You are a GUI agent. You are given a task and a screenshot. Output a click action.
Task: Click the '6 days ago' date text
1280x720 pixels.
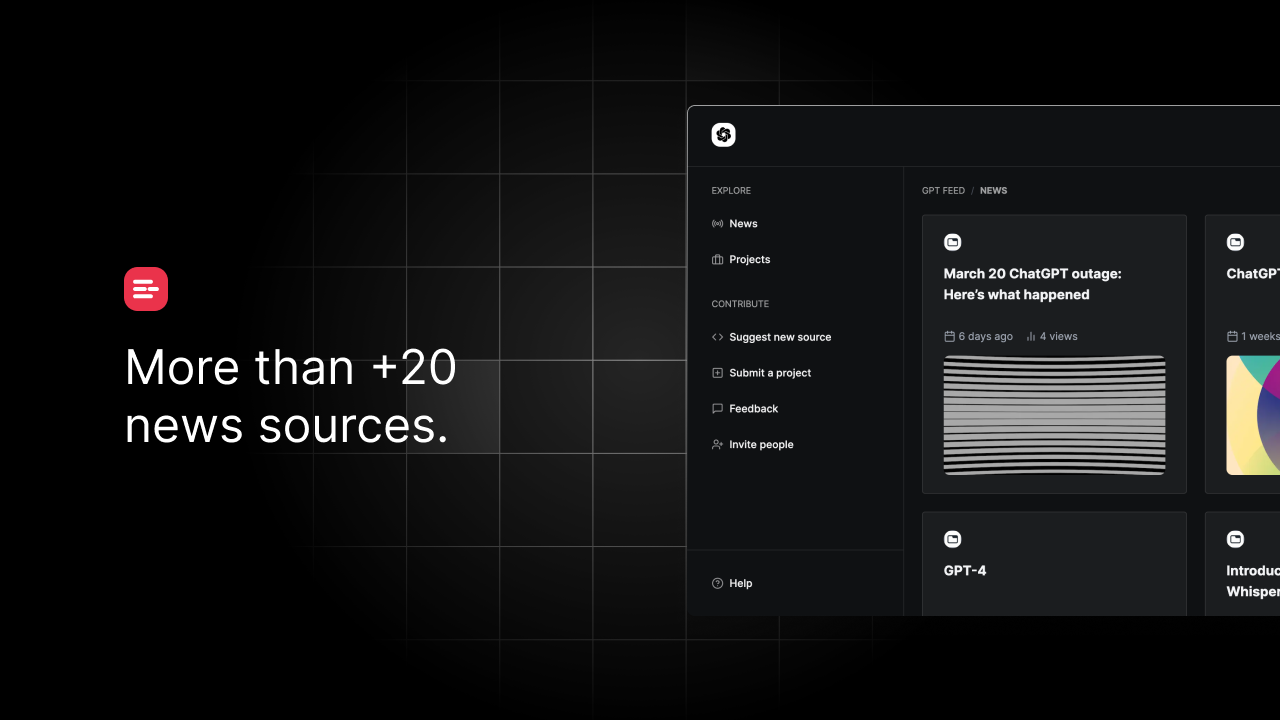click(x=985, y=337)
